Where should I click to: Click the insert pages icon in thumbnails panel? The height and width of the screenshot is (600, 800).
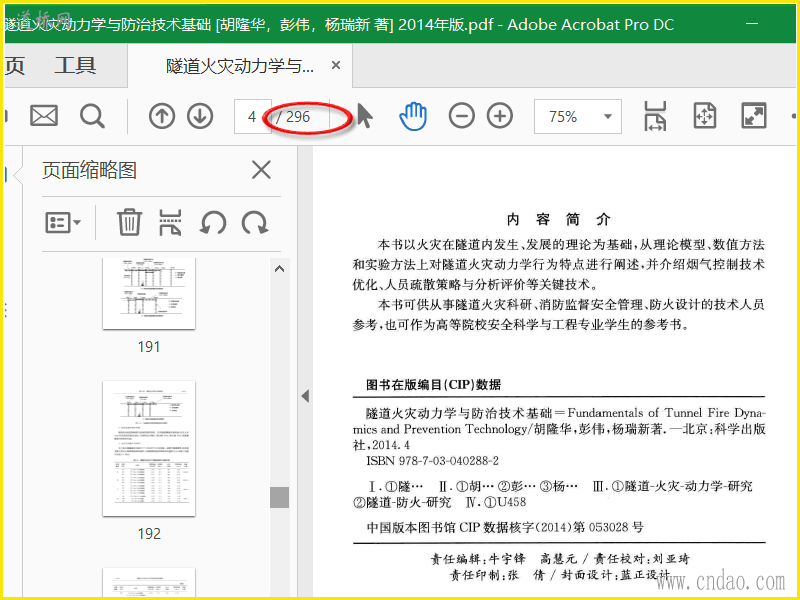coord(170,222)
